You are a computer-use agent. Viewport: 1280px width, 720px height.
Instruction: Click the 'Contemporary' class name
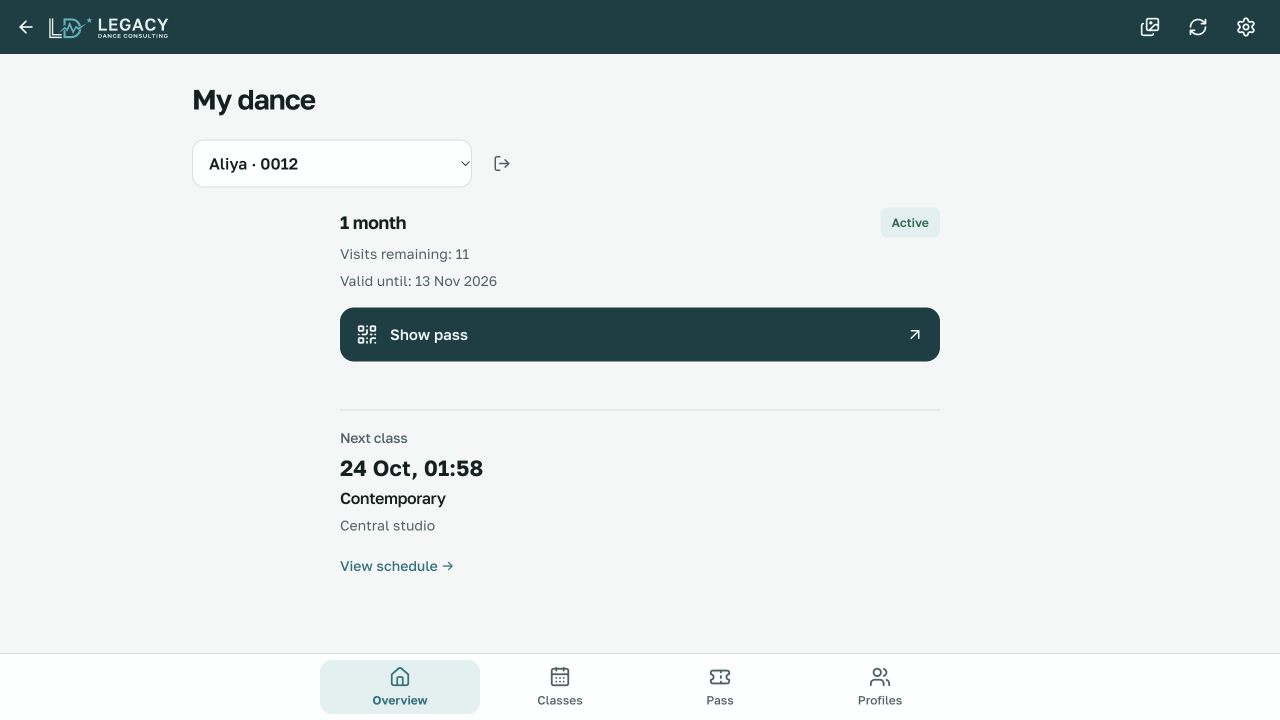coord(393,498)
